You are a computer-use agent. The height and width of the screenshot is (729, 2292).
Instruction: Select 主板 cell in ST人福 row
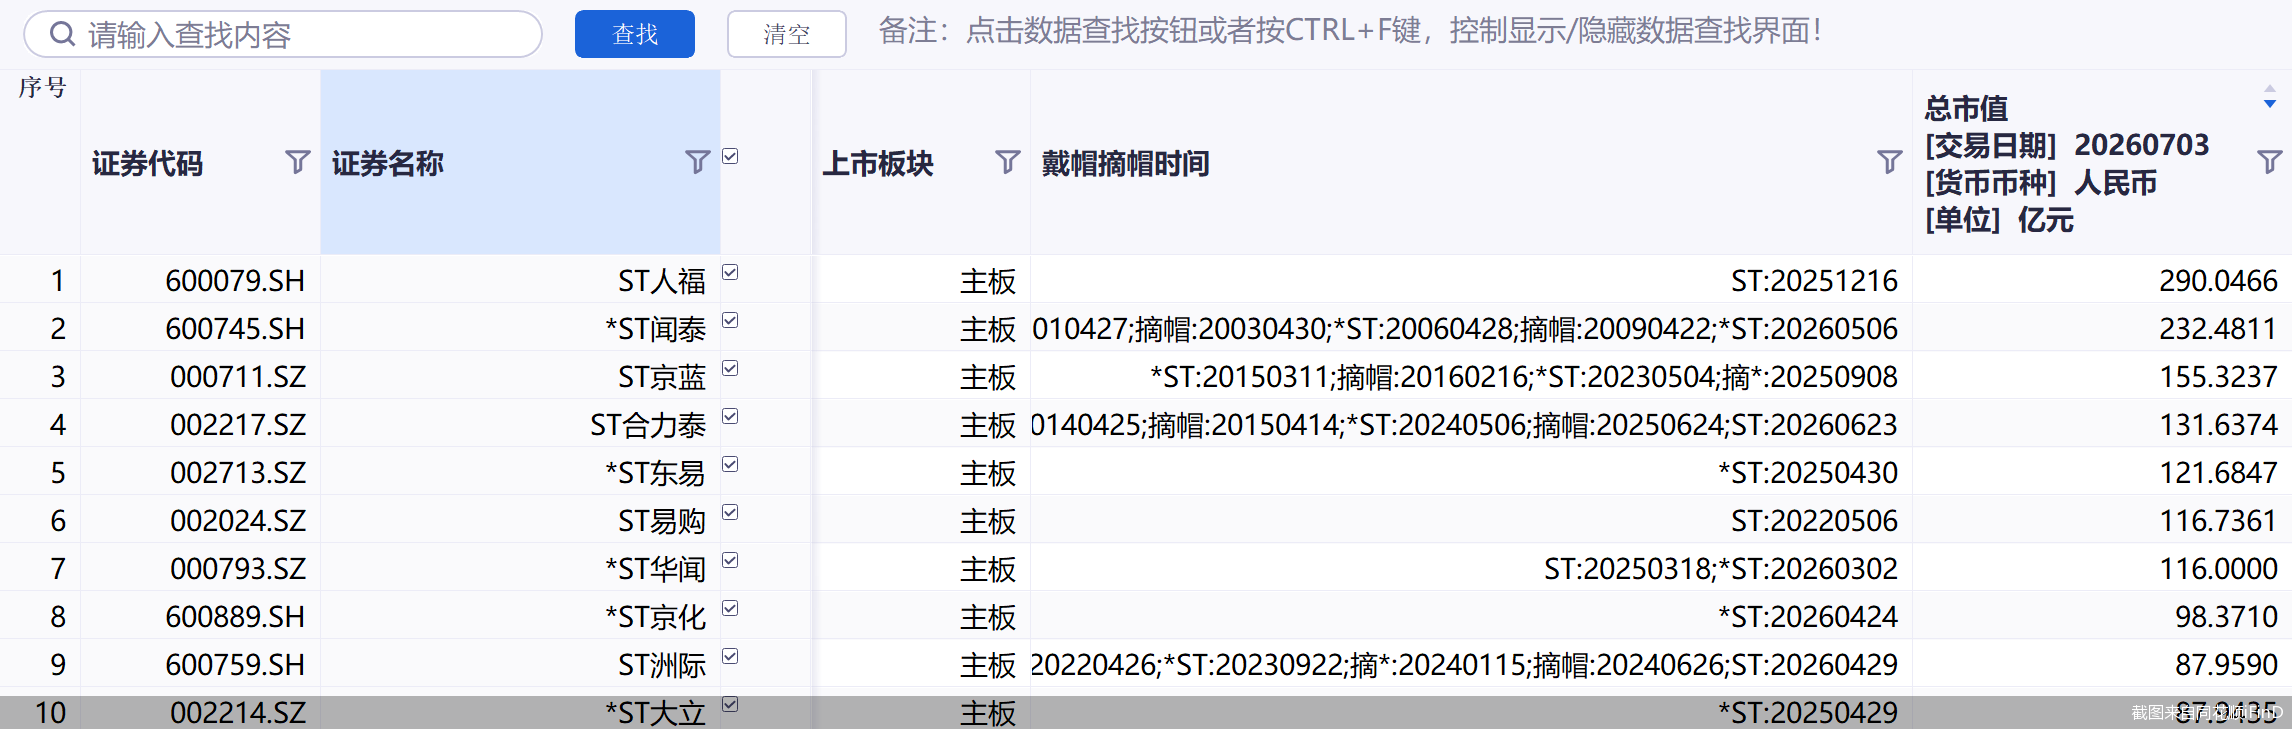pyautogui.click(x=921, y=280)
